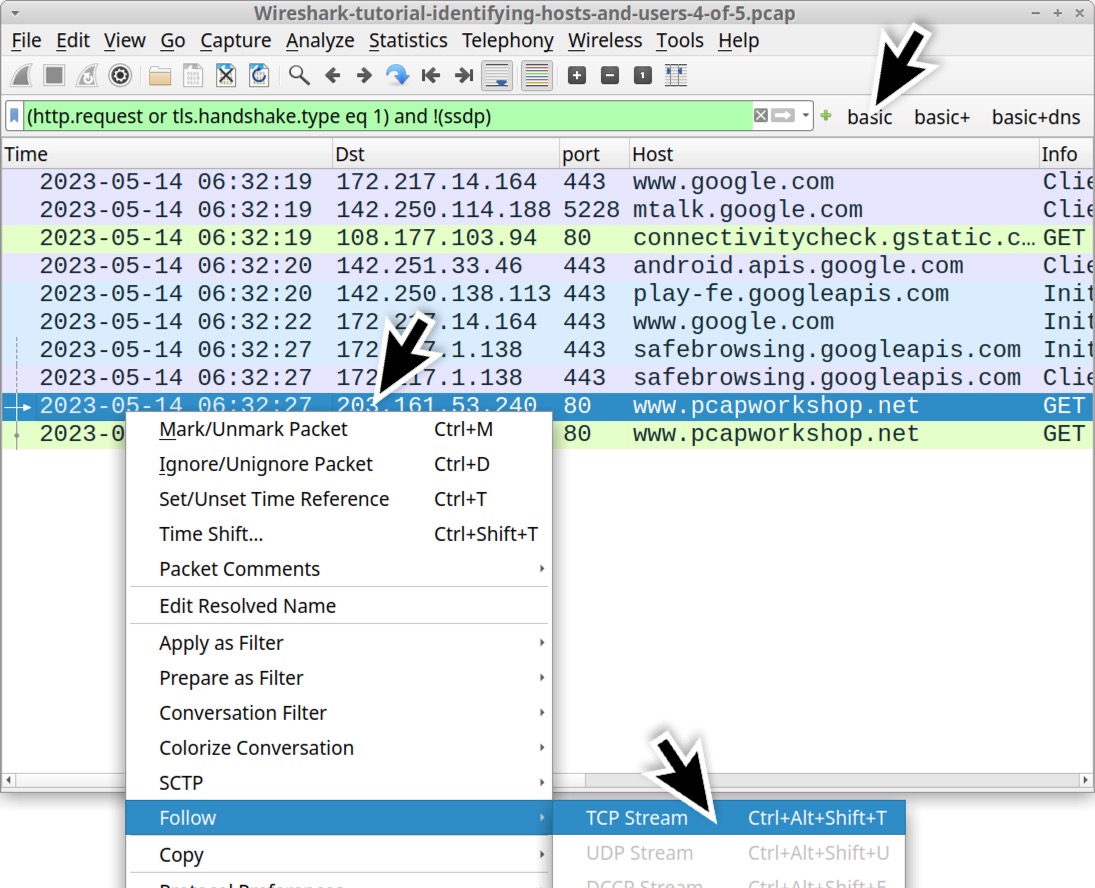Select connectivitycheck.gstatic.c… packet row
The height and width of the screenshot is (888, 1095).
point(548,238)
